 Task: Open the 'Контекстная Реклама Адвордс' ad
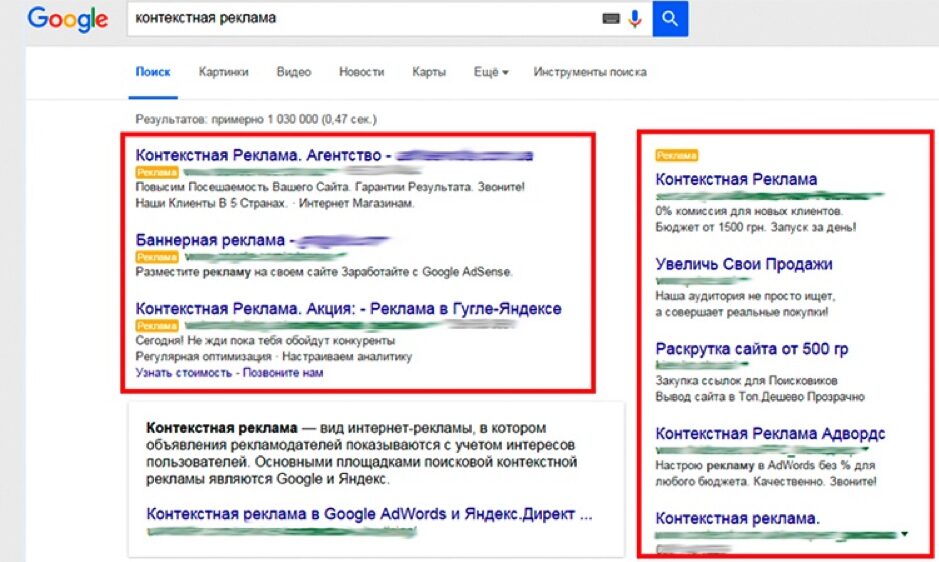tap(770, 433)
